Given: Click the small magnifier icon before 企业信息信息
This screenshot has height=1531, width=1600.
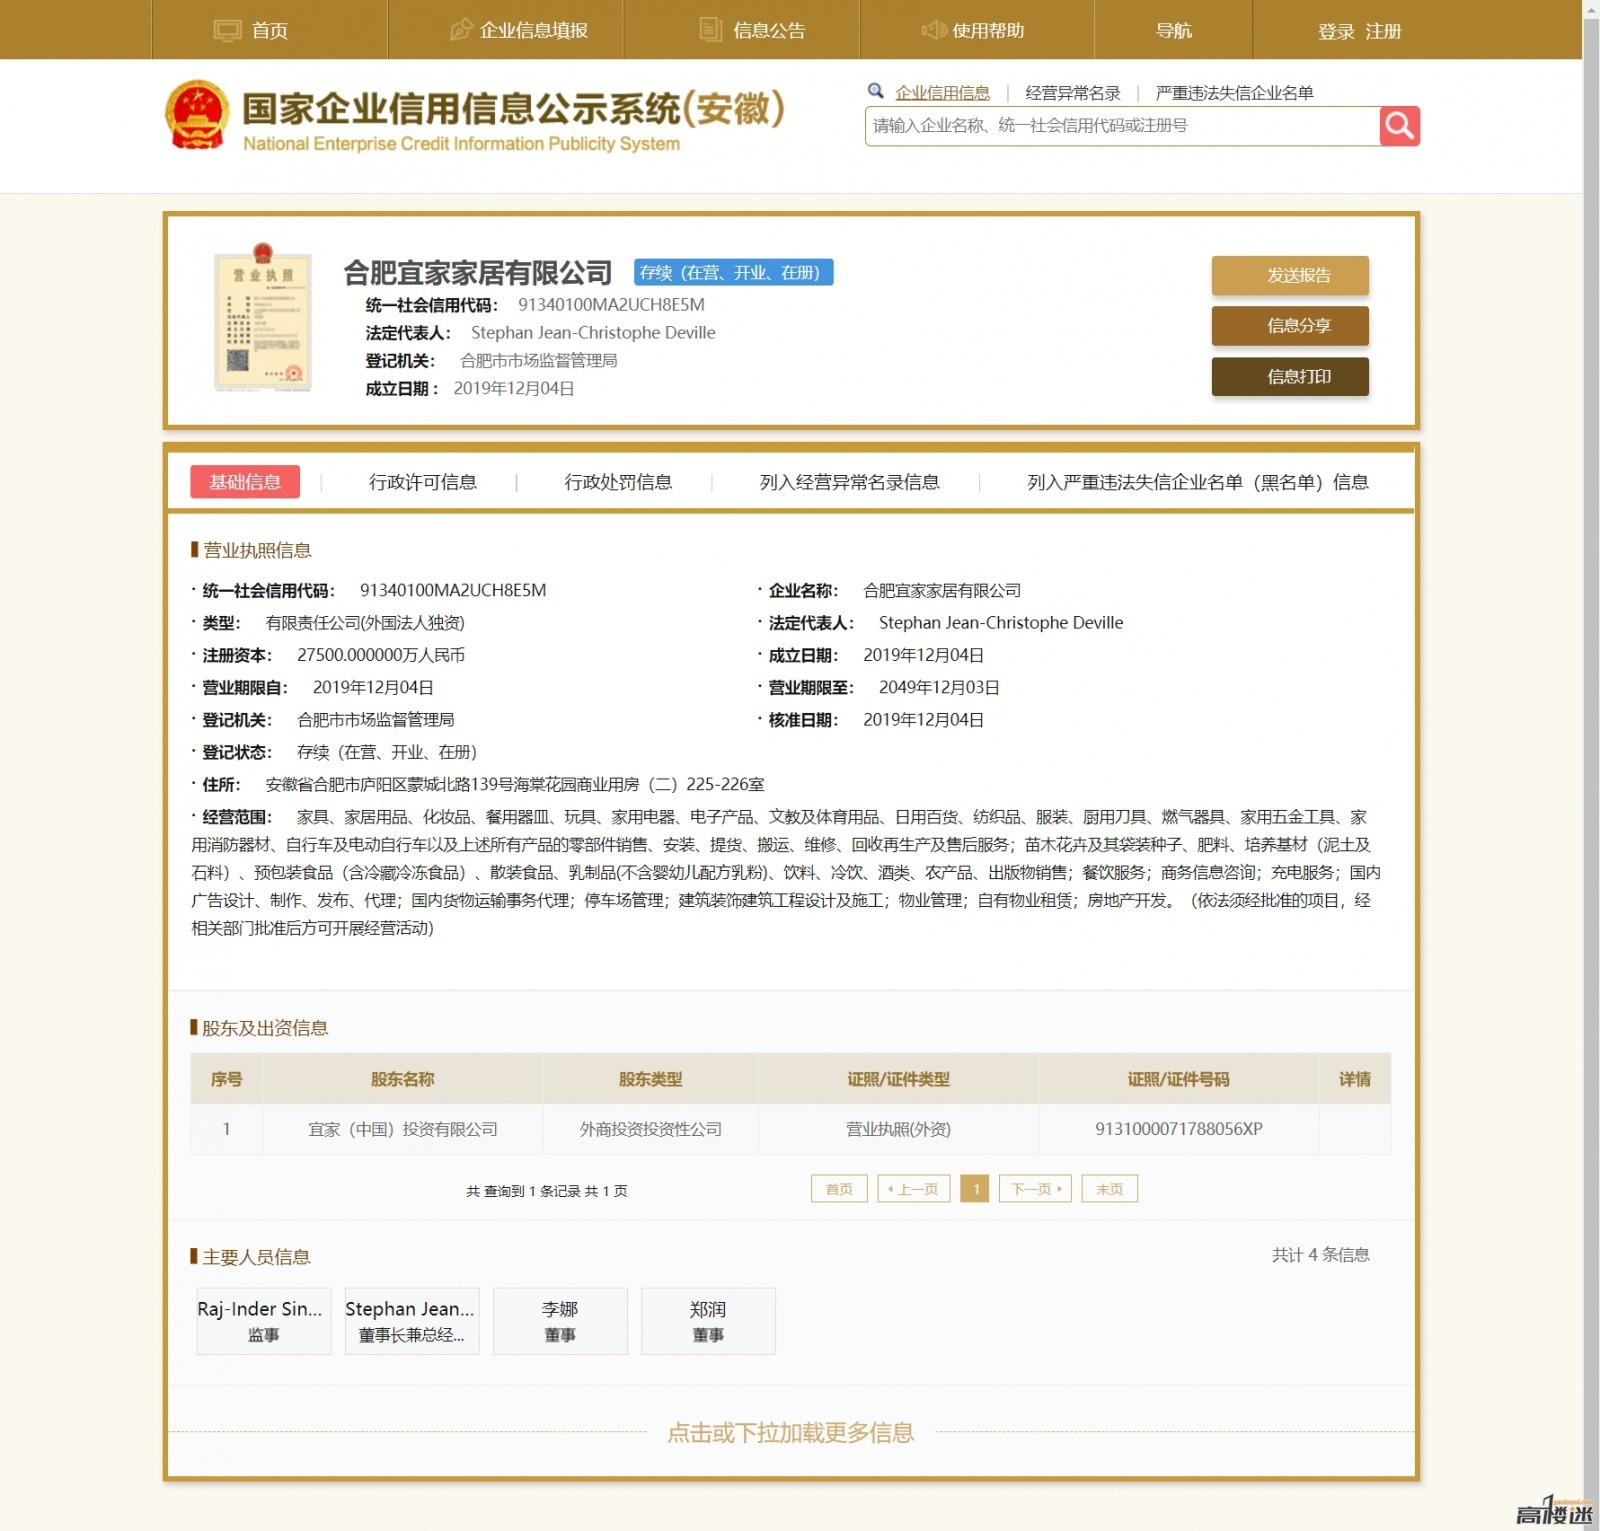Looking at the screenshot, I should [876, 91].
